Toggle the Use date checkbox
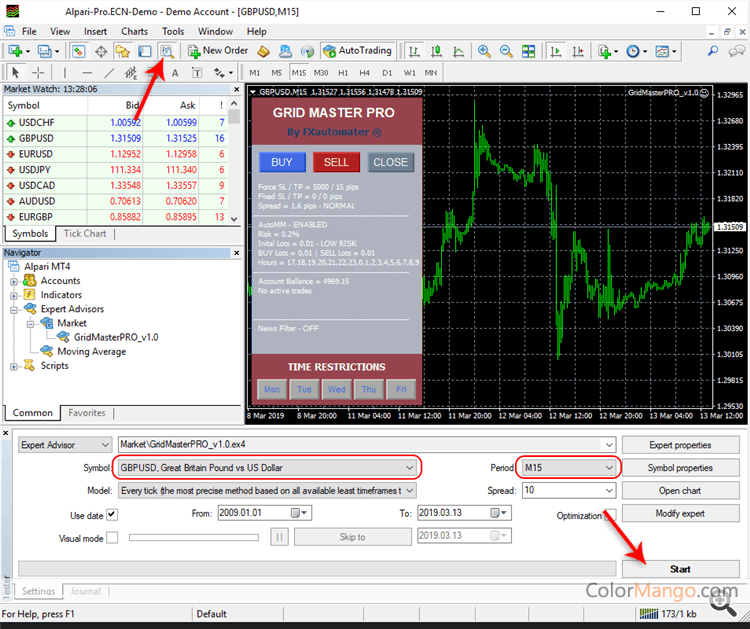 112,515
